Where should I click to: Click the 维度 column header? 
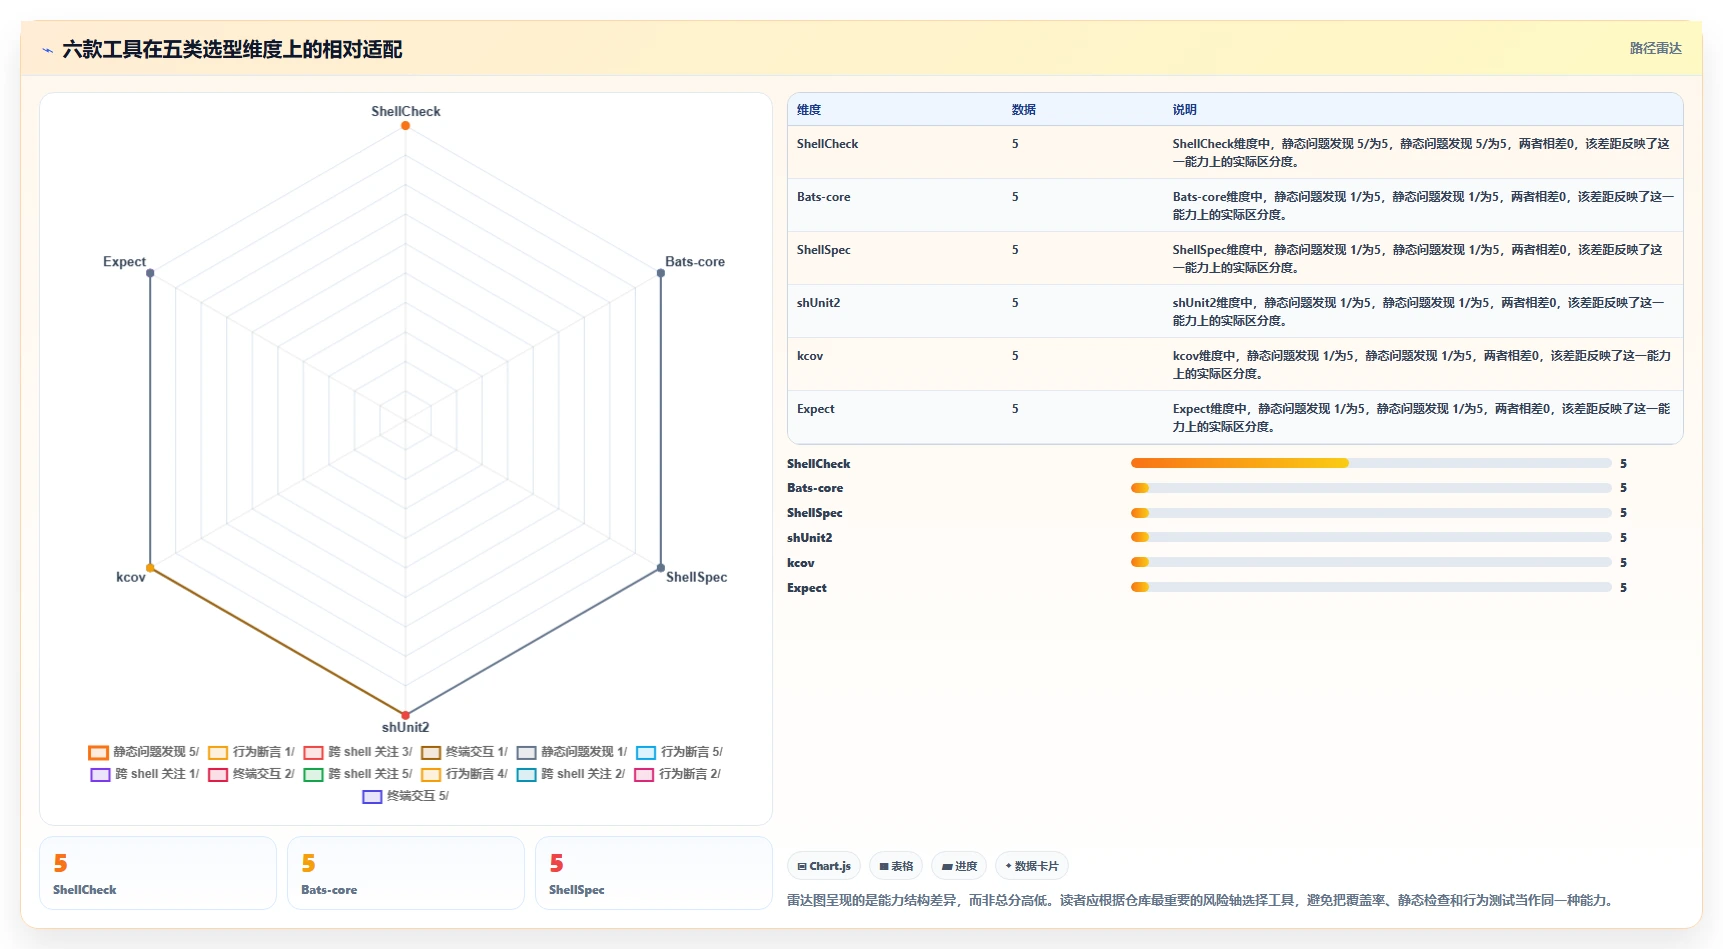point(809,110)
